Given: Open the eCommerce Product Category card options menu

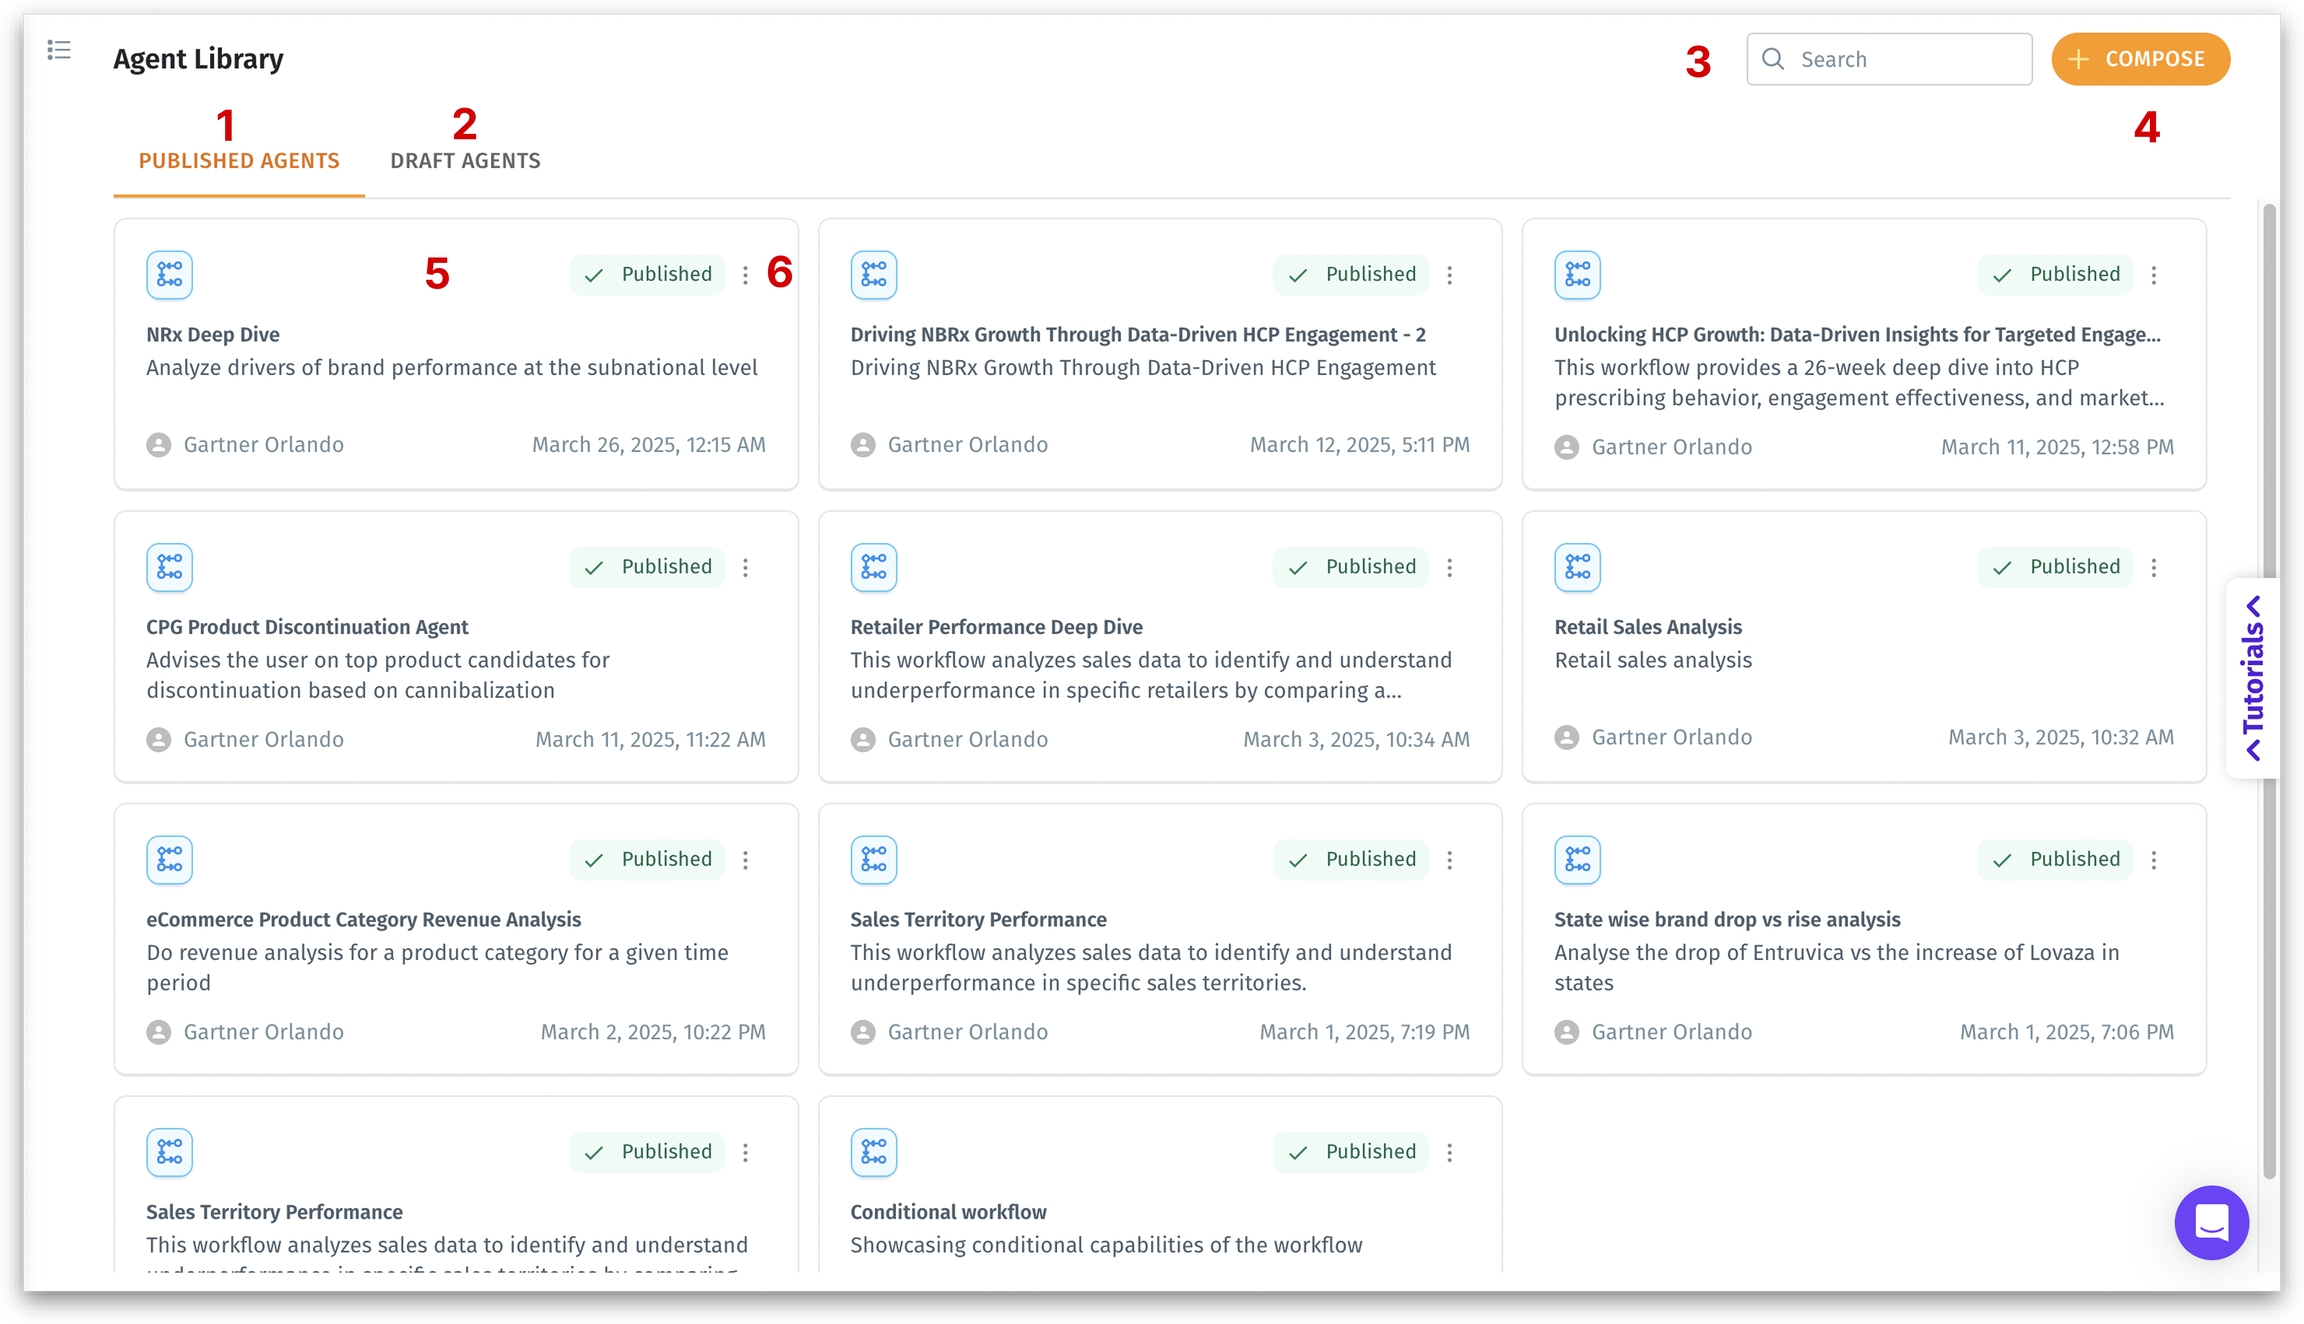Looking at the screenshot, I should [745, 860].
